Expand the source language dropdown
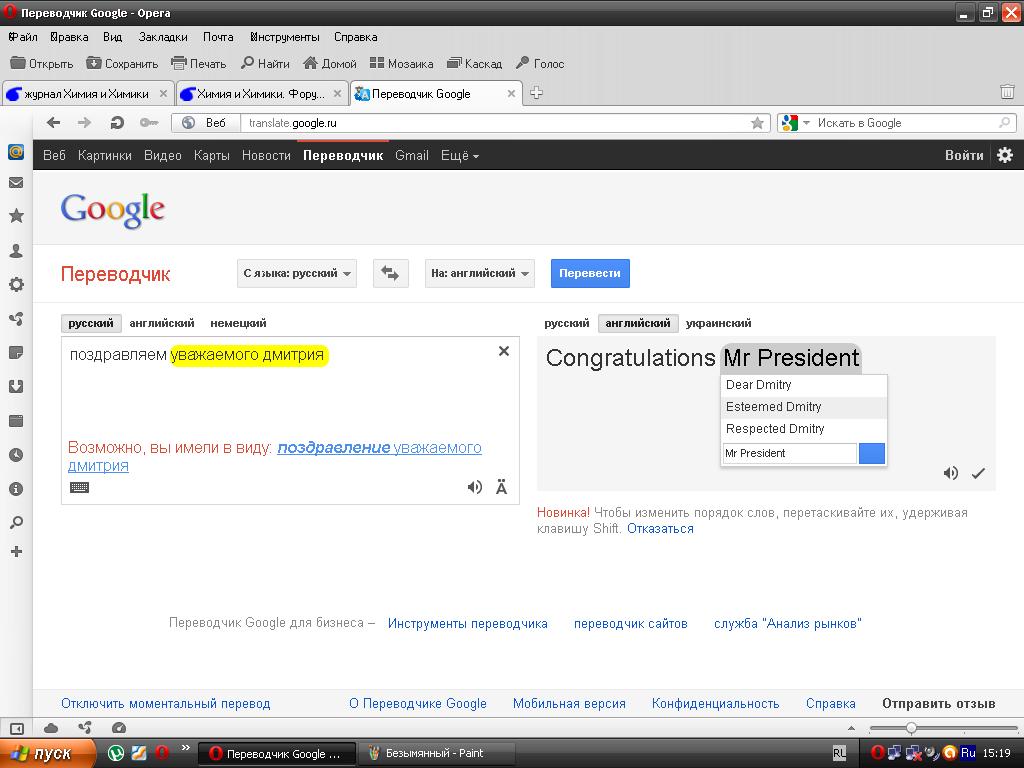1024x768 pixels. tap(297, 273)
